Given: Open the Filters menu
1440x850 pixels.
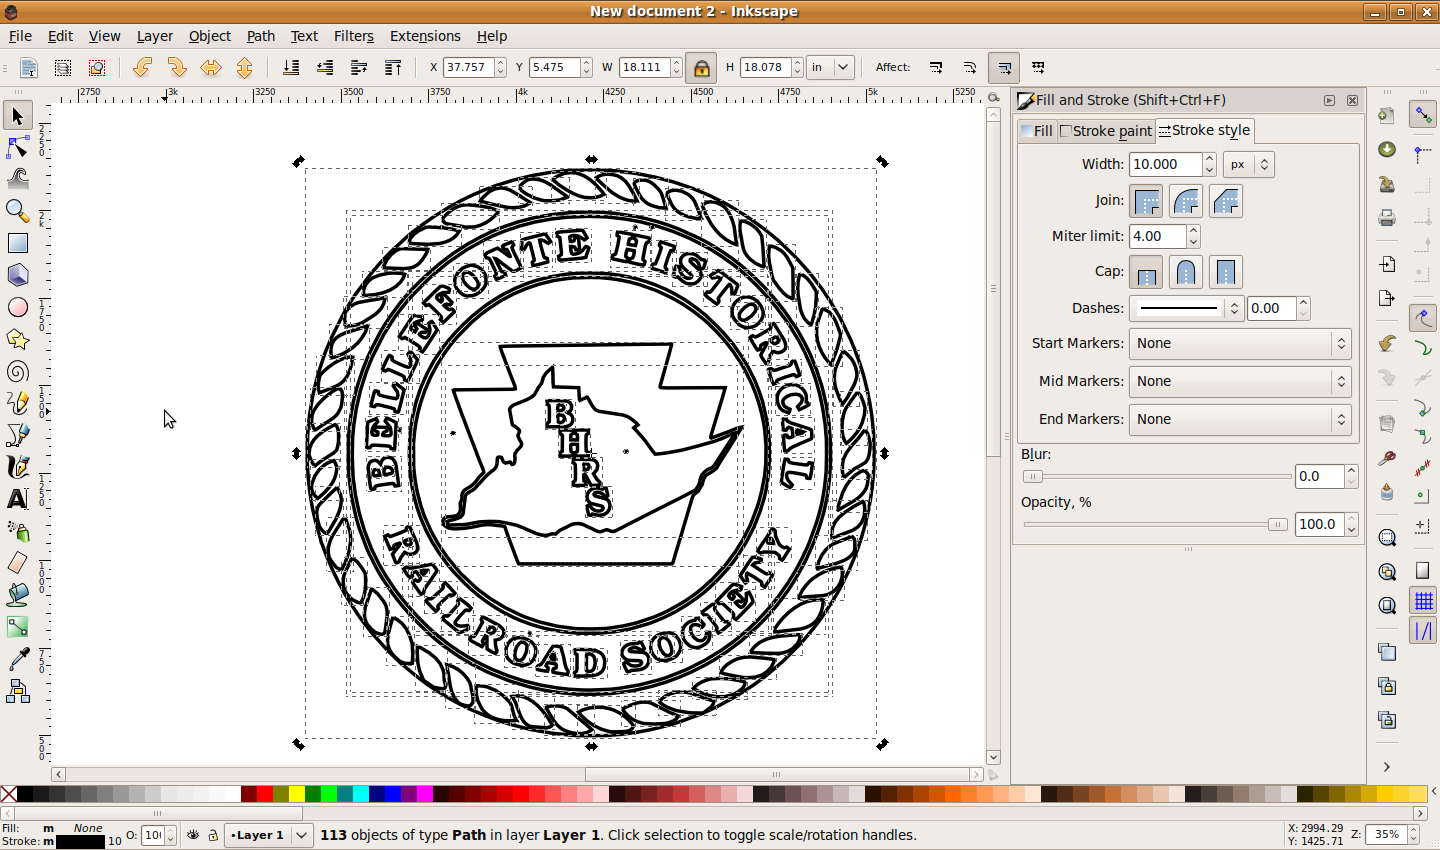Looking at the screenshot, I should tap(353, 36).
